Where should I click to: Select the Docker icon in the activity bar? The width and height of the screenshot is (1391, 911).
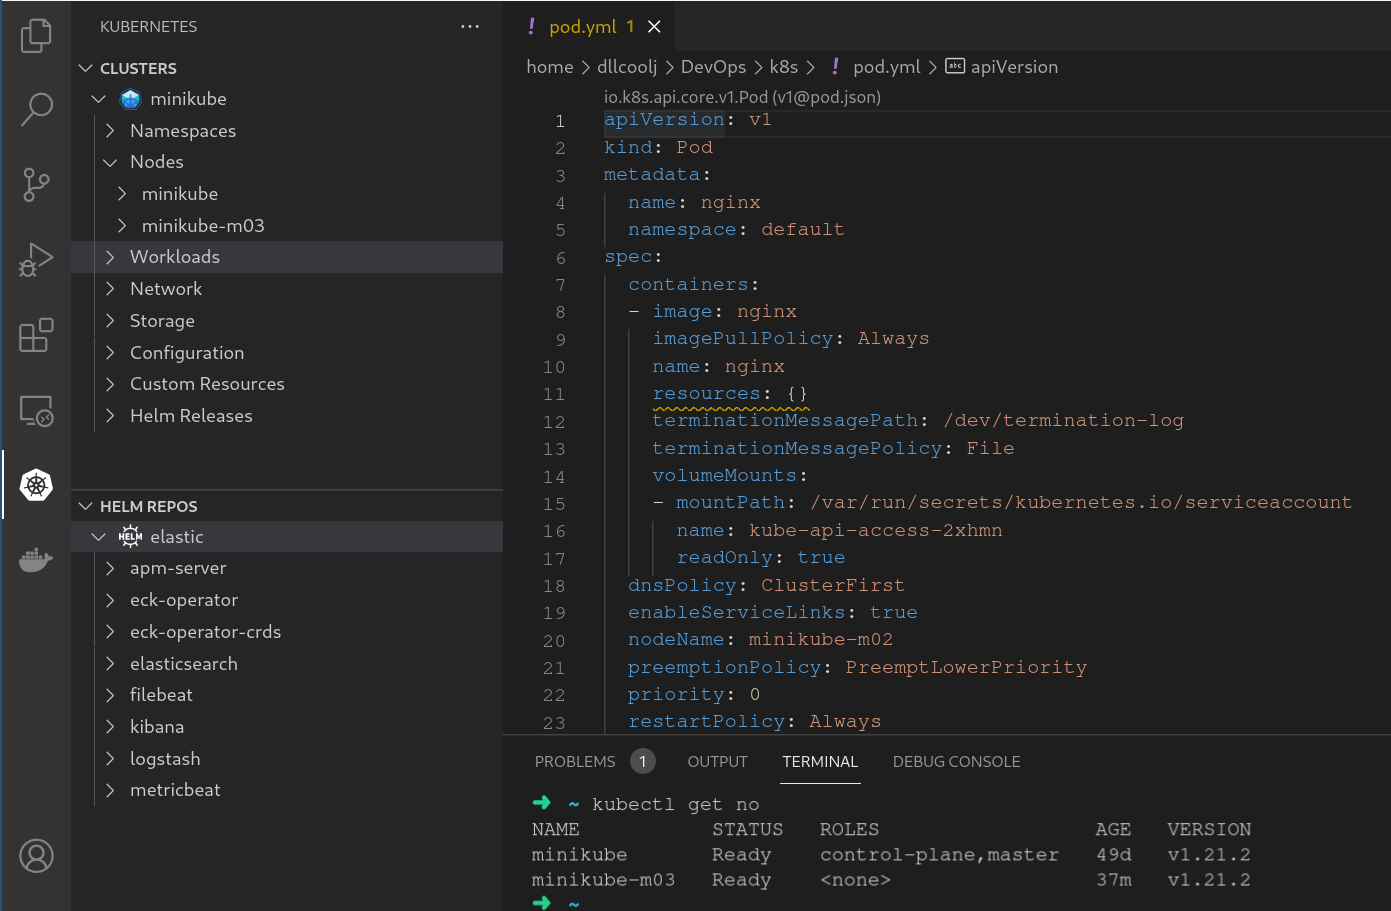click(x=36, y=560)
